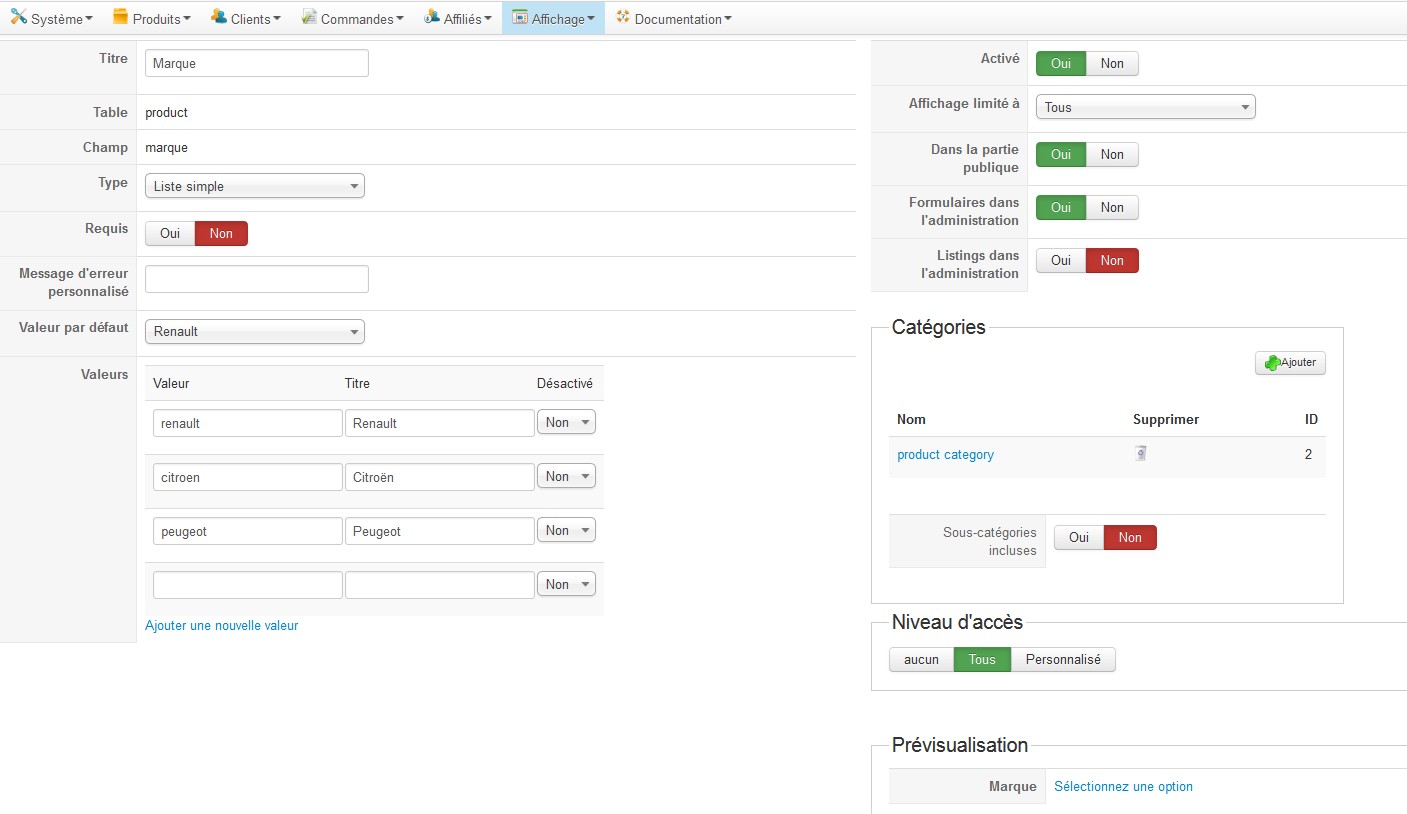Select 'Tous' access level

pos(982,659)
